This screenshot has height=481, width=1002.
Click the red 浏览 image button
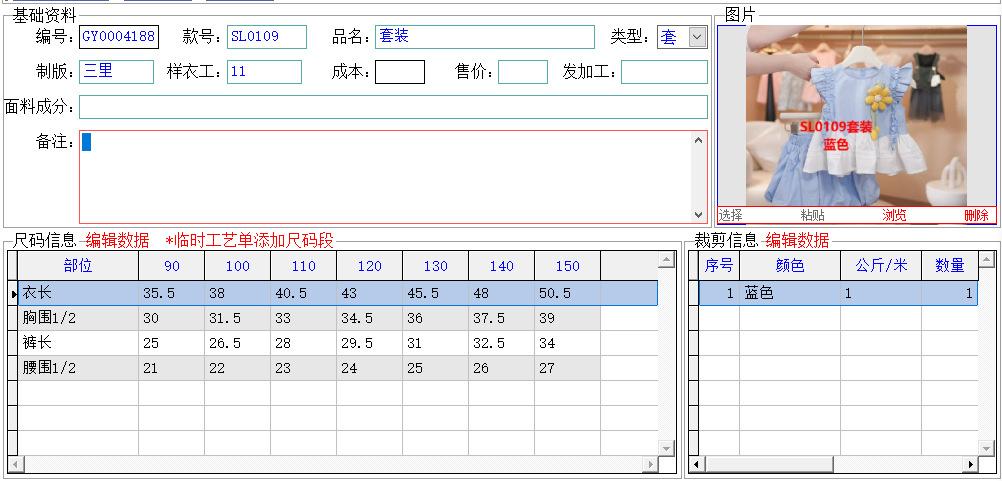pos(894,215)
